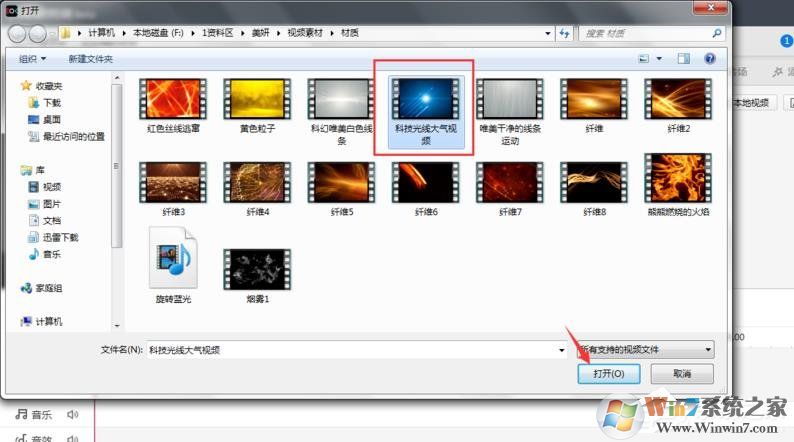Viewport: 794px width, 442px height.
Task: Click 本地视频 button in background window
Action: click(752, 103)
